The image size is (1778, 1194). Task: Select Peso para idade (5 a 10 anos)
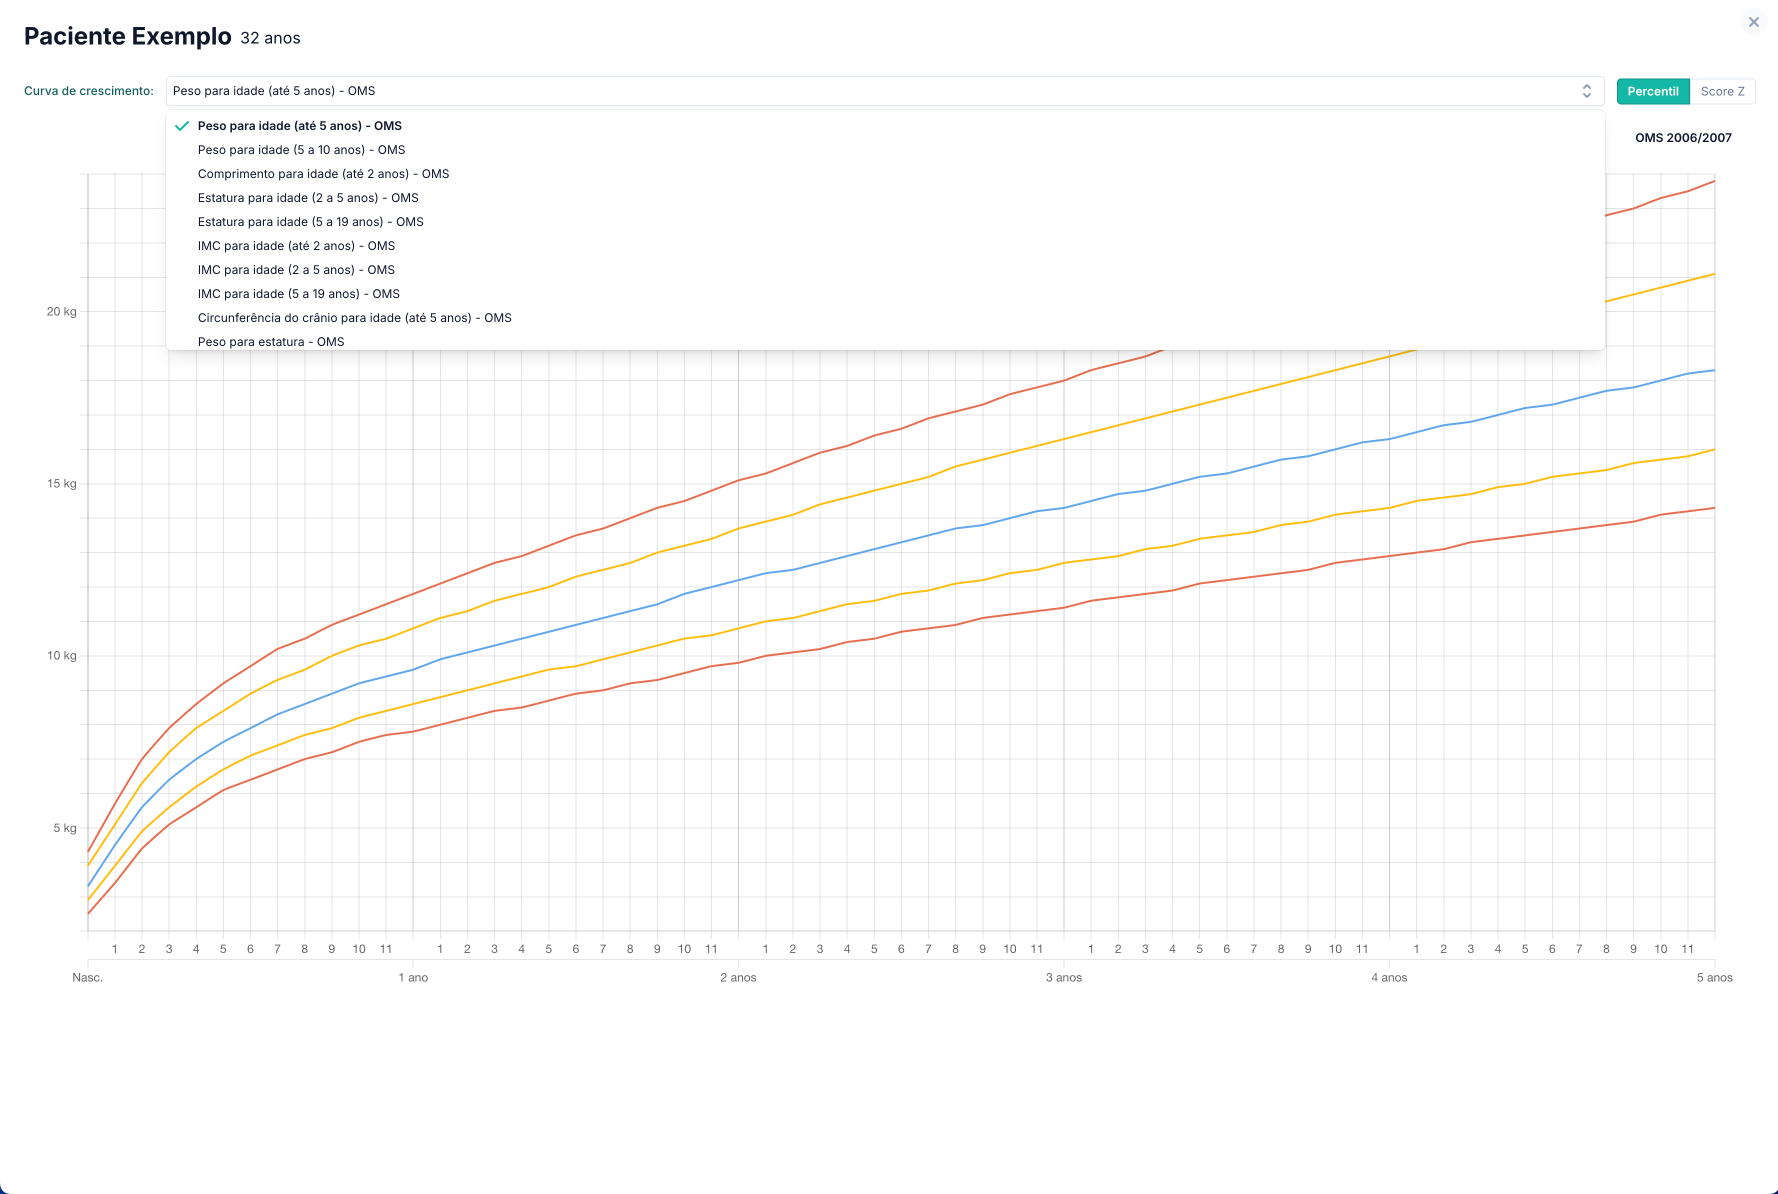tap(302, 150)
